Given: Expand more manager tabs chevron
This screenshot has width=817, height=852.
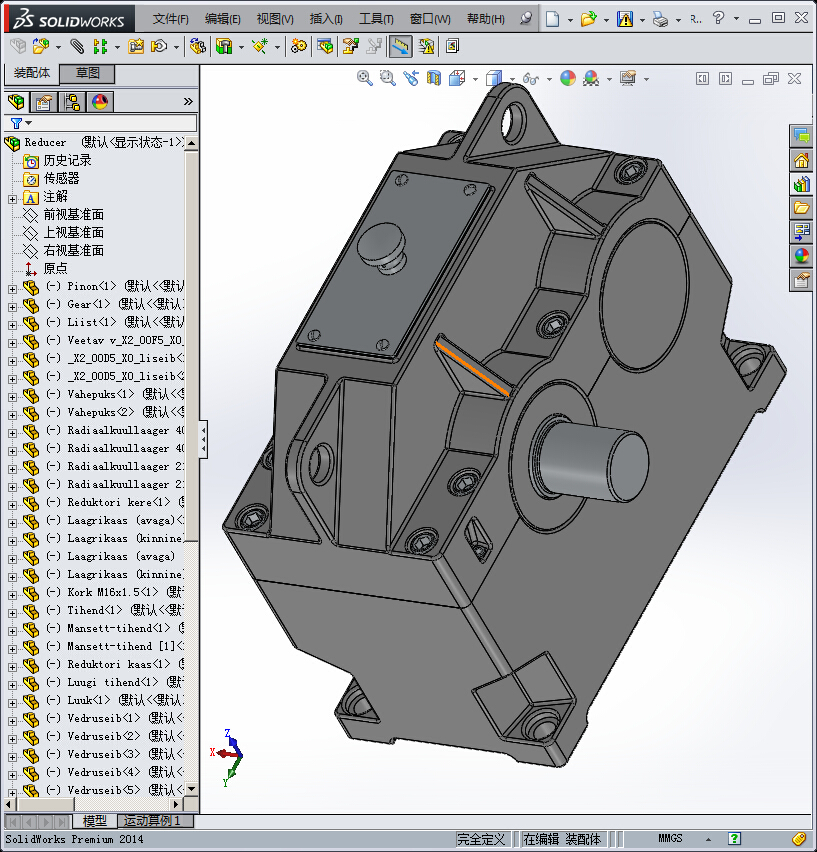Looking at the screenshot, I should coord(188,102).
